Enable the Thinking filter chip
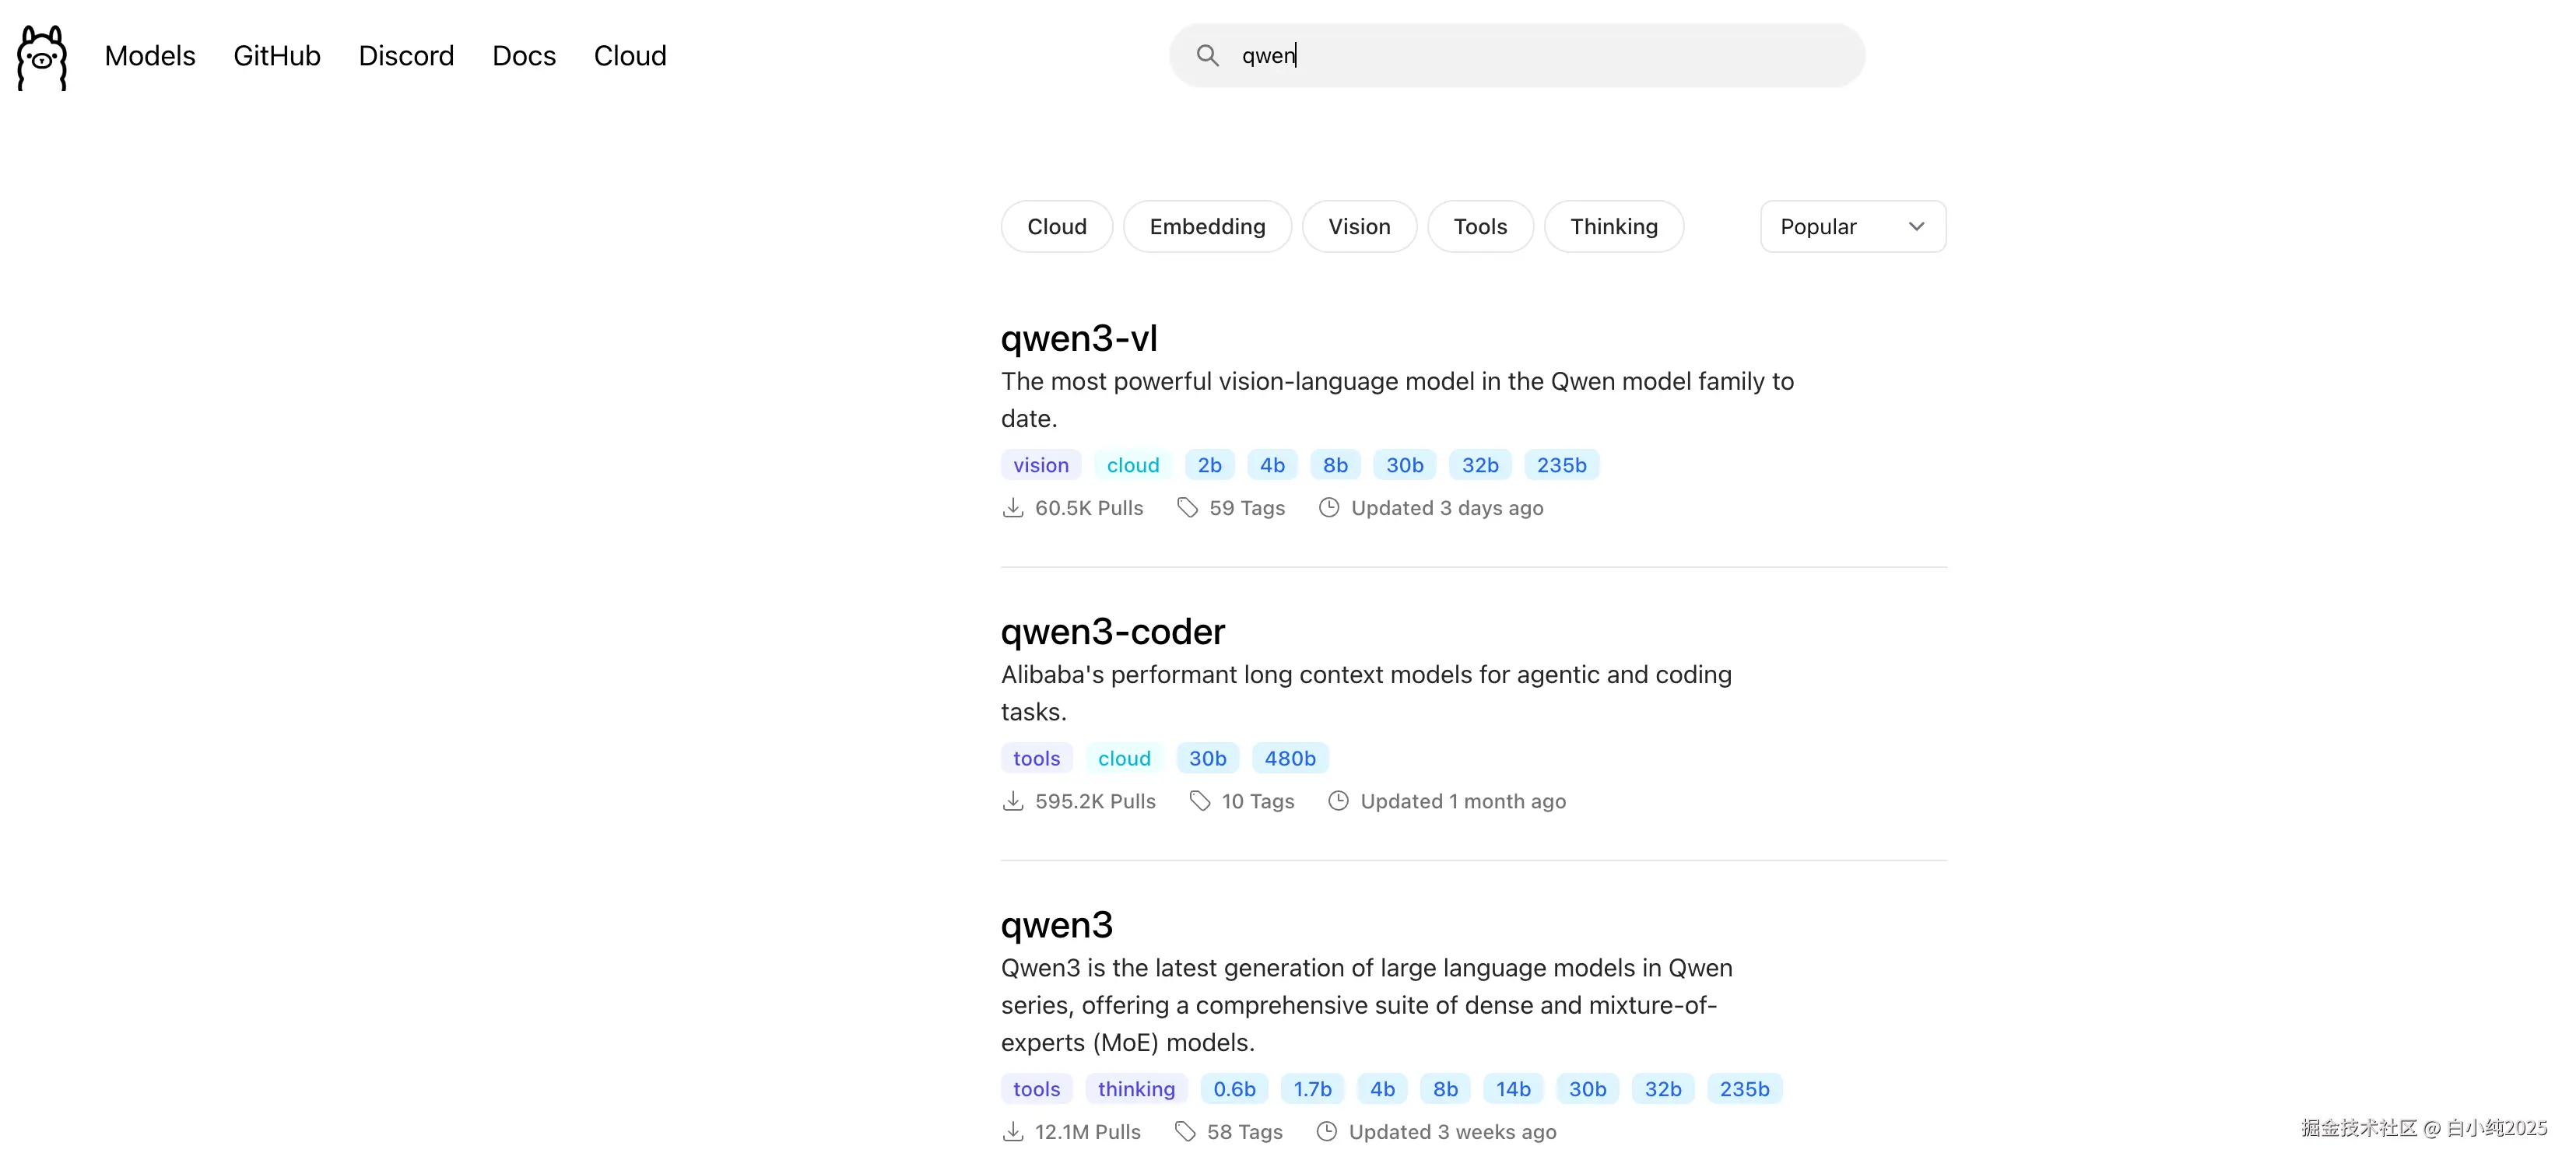This screenshot has height=1167, width=2576. tap(1613, 227)
